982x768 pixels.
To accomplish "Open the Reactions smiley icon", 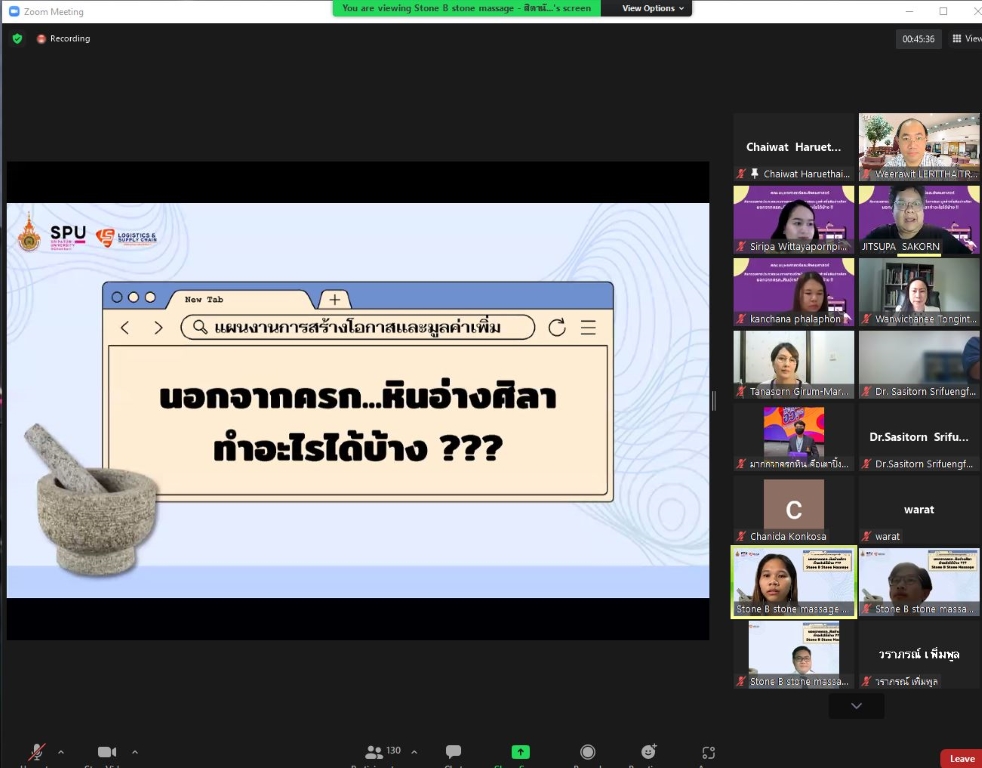I will pos(649,751).
